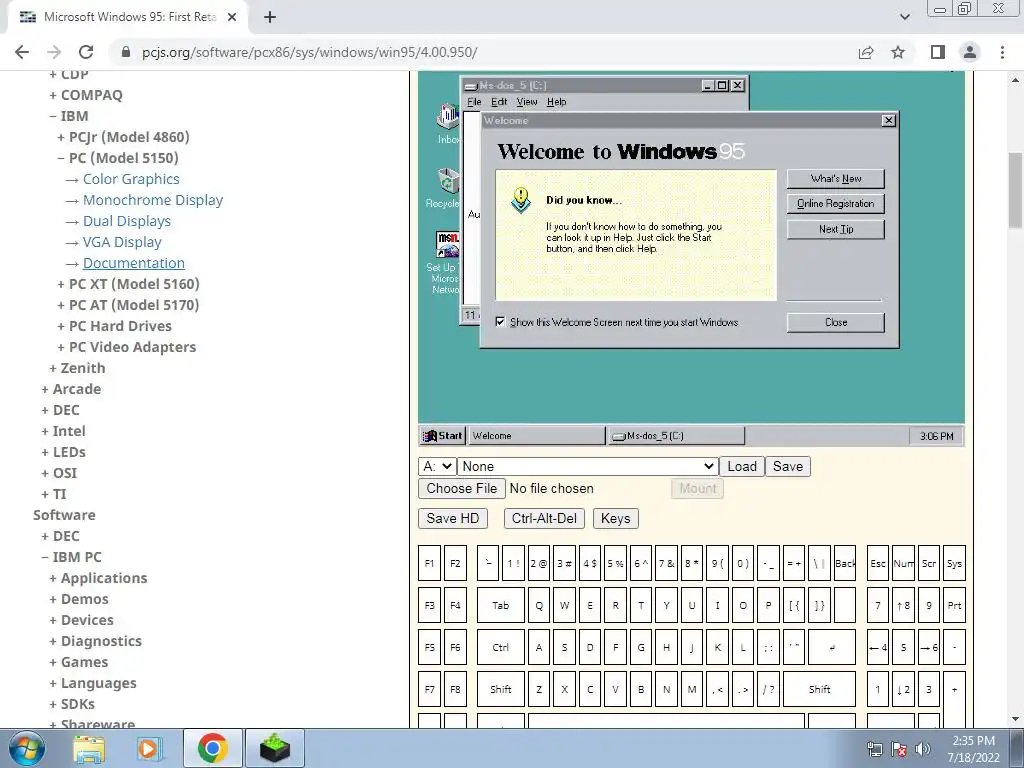1024x768 pixels.
Task: Open the Chrome profile avatar
Action: [970, 52]
